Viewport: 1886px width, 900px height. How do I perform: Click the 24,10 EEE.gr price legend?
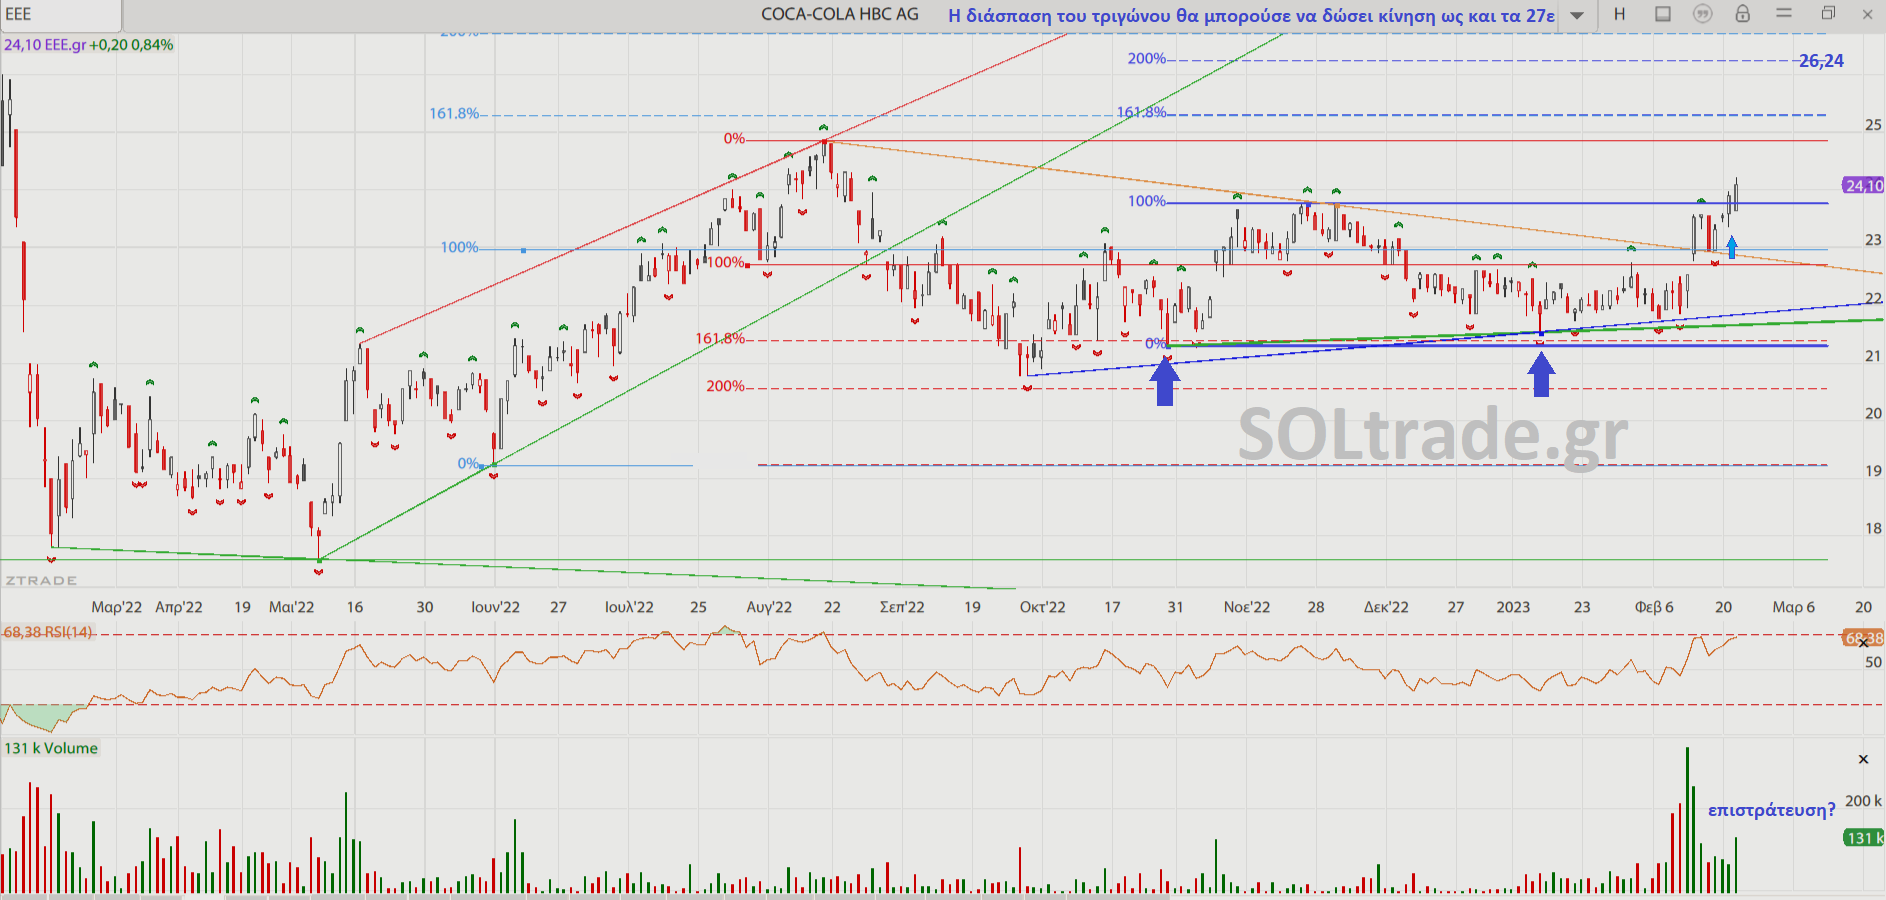point(88,45)
